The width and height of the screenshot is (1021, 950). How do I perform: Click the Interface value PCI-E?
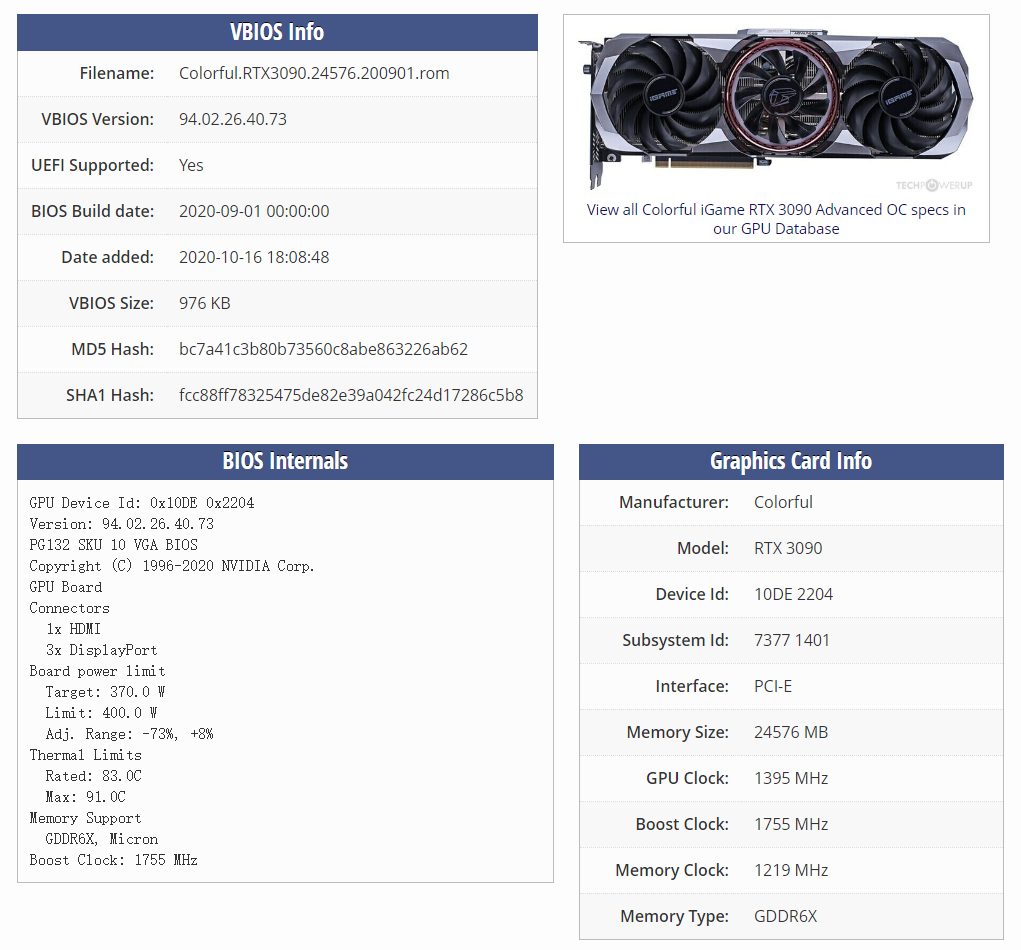coord(773,686)
